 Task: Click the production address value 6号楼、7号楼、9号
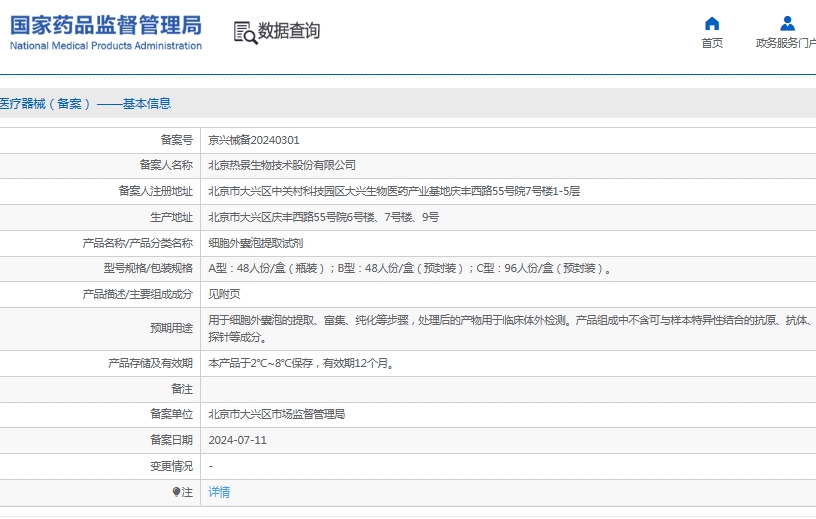click(x=324, y=217)
